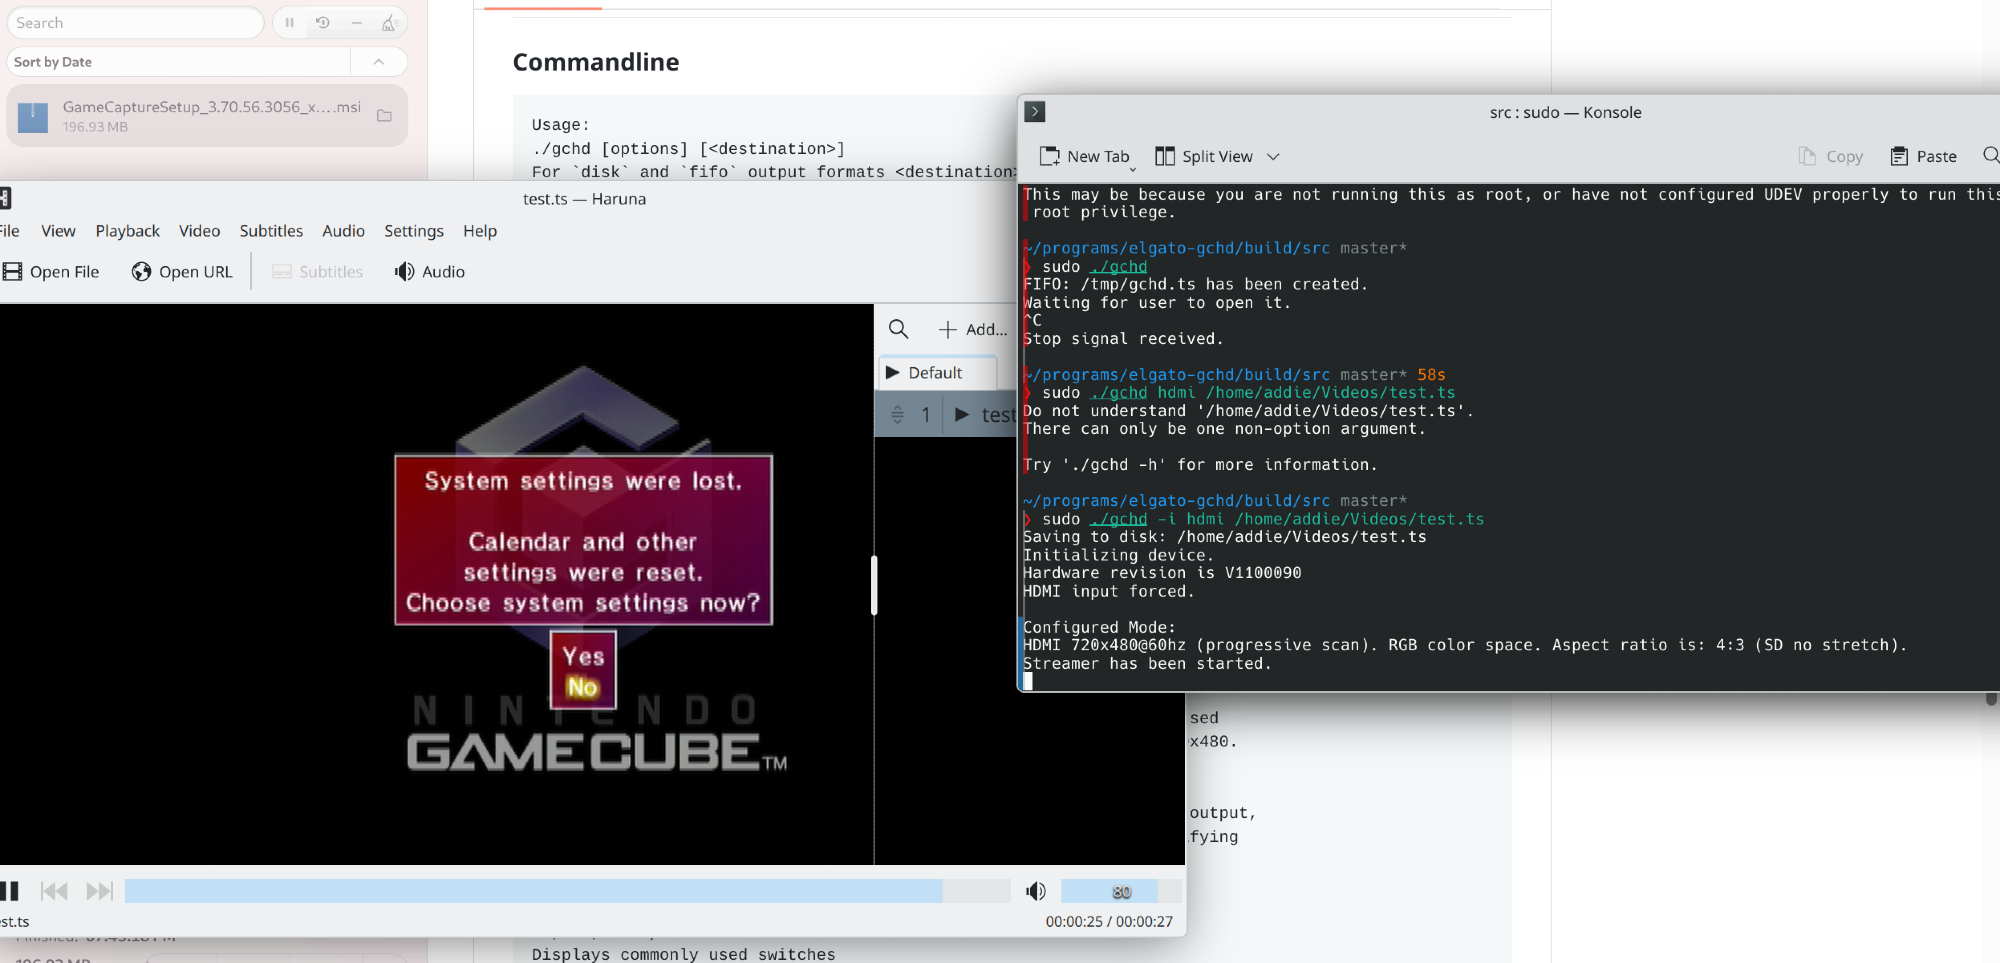
Task: Open the Audio toolbar button
Action: (x=430, y=272)
